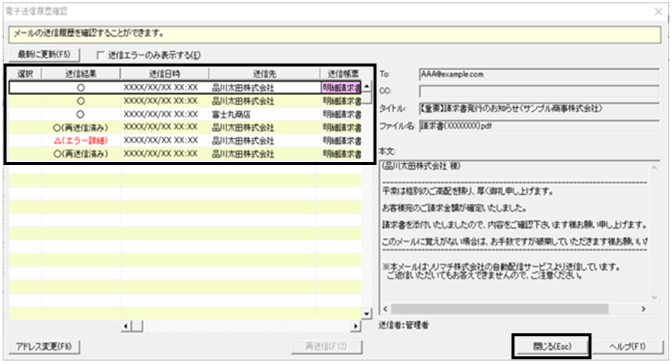Viewport: 672px width, 364px height.
Task: Open help with ヘルプ(F1) button
Action: (x=627, y=346)
